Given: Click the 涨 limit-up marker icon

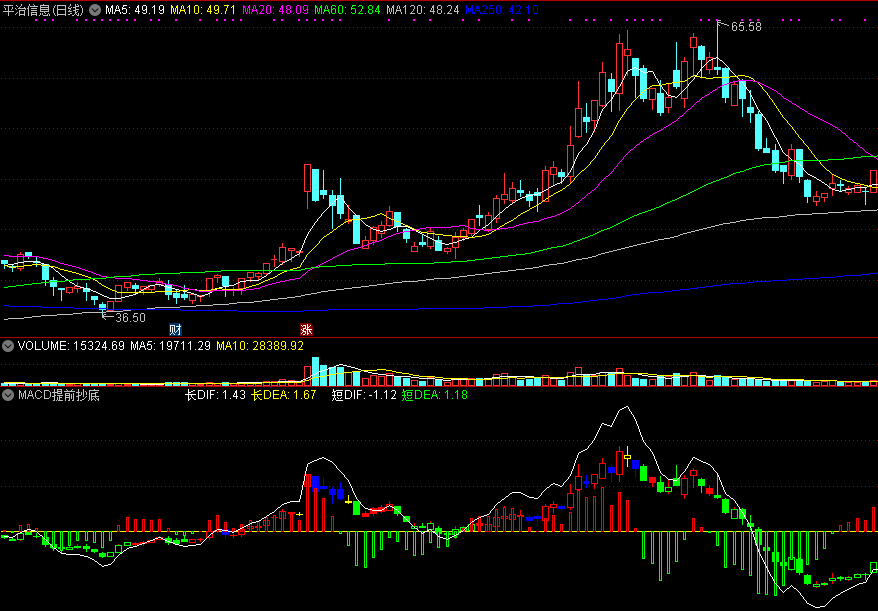Looking at the screenshot, I should 306,329.
